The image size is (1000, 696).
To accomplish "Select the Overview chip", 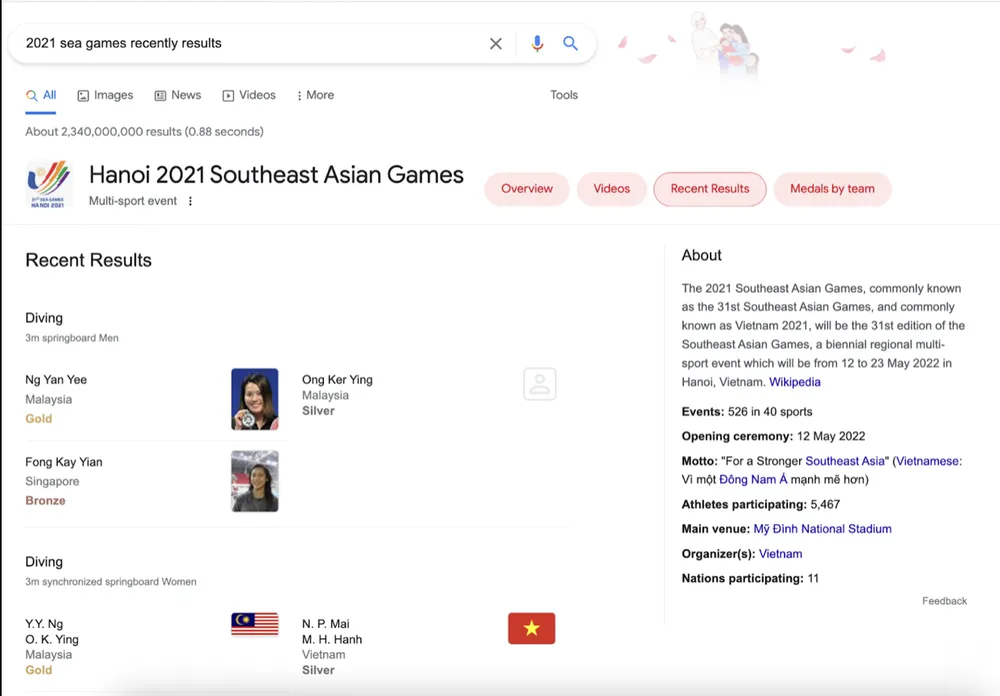I will tap(526, 189).
